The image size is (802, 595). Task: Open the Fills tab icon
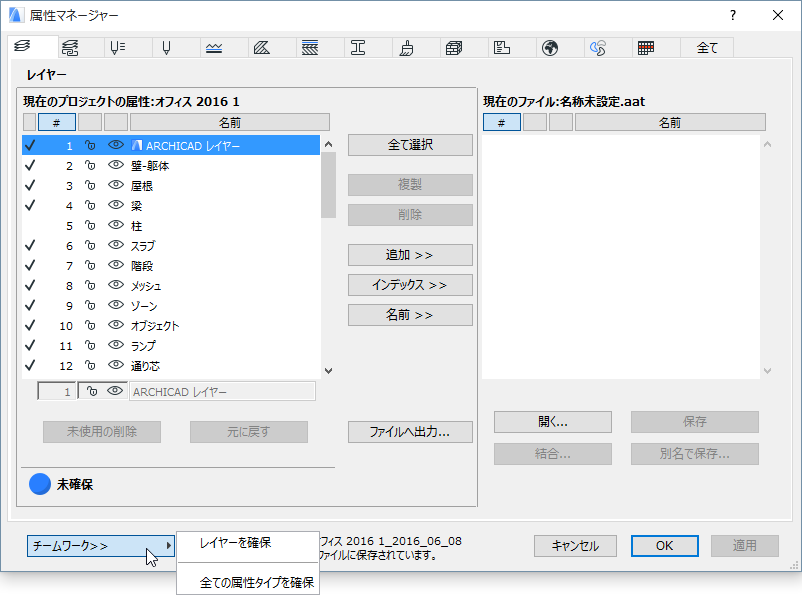tap(262, 48)
